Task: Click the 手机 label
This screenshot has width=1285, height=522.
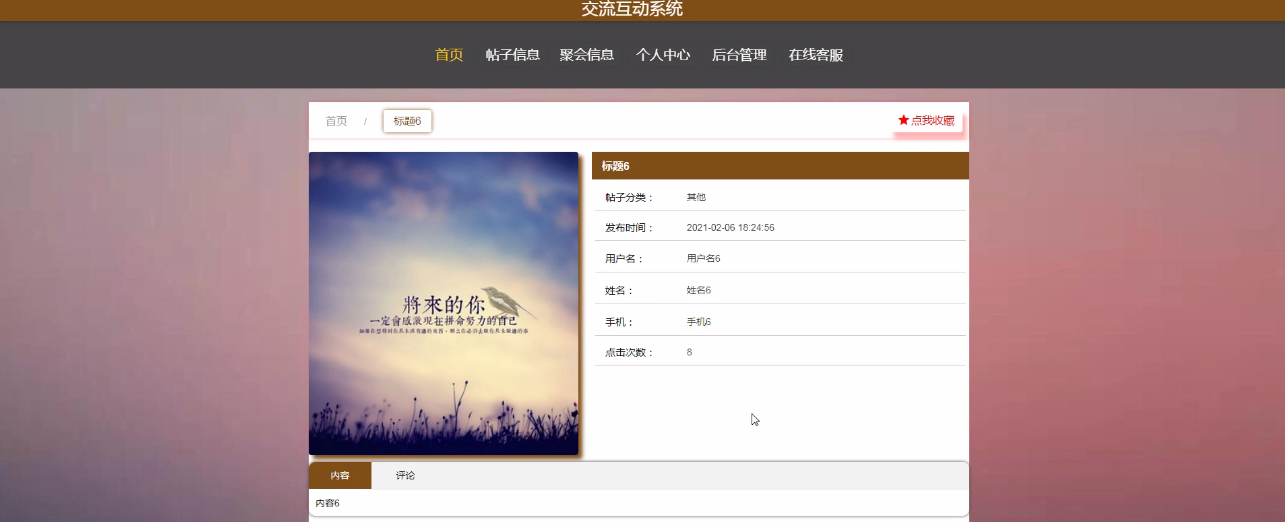Action: 620,323
